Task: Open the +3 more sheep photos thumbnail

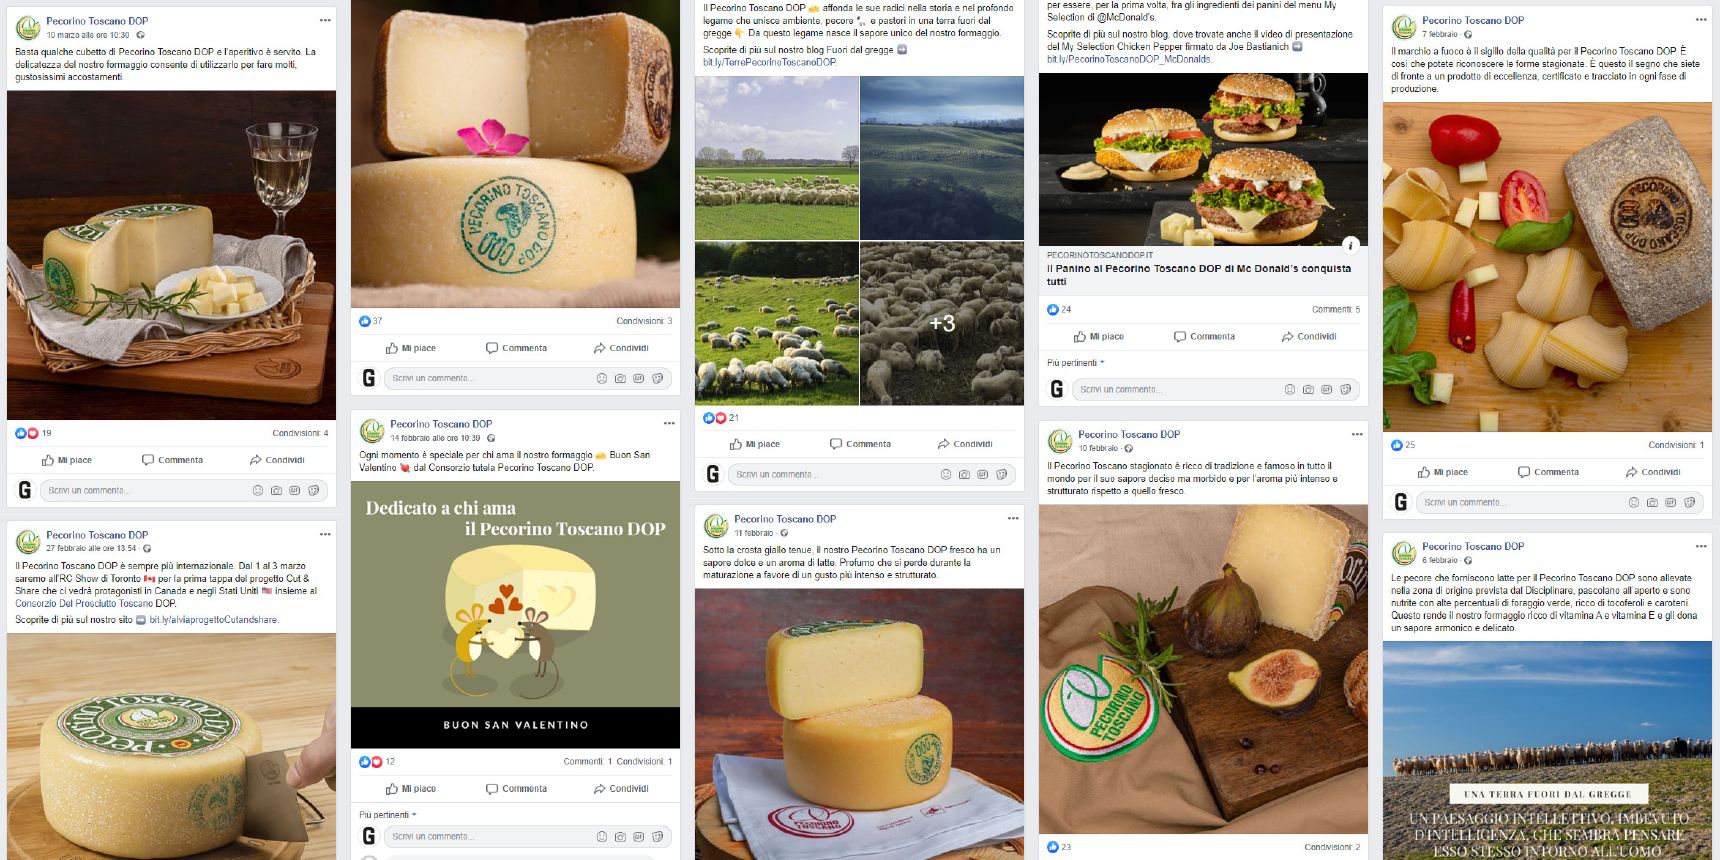Action: (x=942, y=323)
